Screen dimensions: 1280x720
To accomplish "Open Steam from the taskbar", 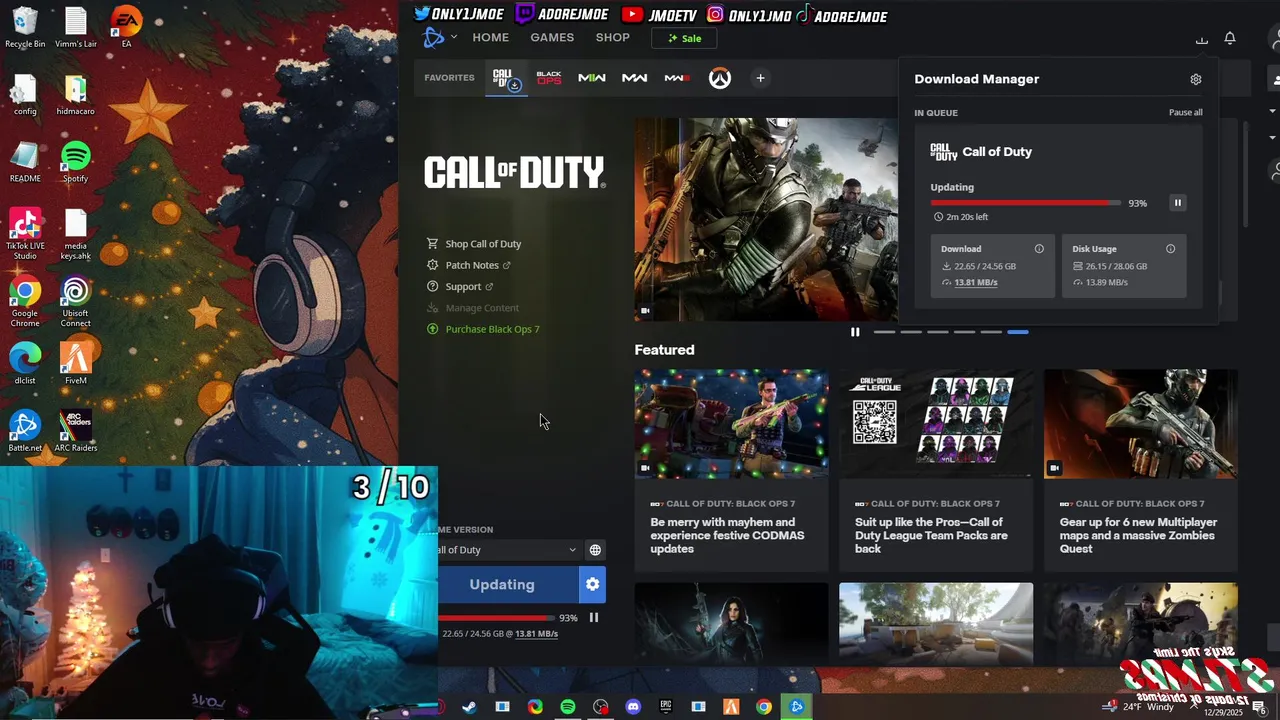I will point(469,707).
